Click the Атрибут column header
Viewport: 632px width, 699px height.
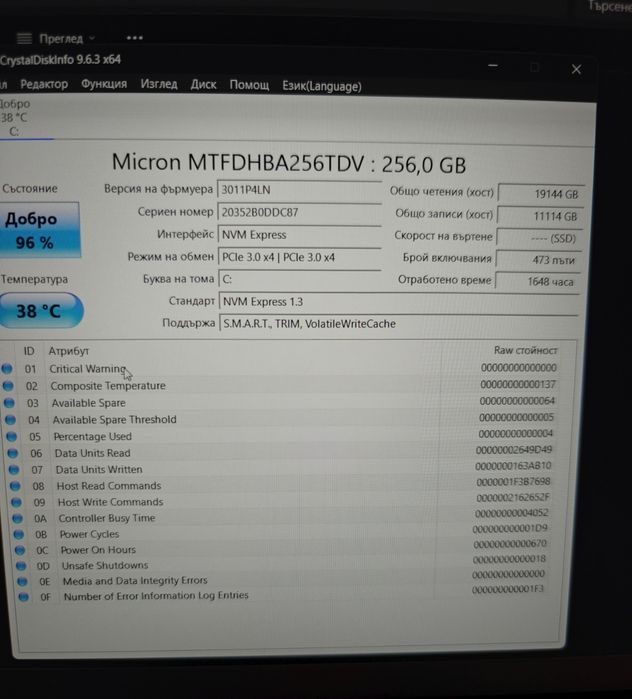coord(69,351)
